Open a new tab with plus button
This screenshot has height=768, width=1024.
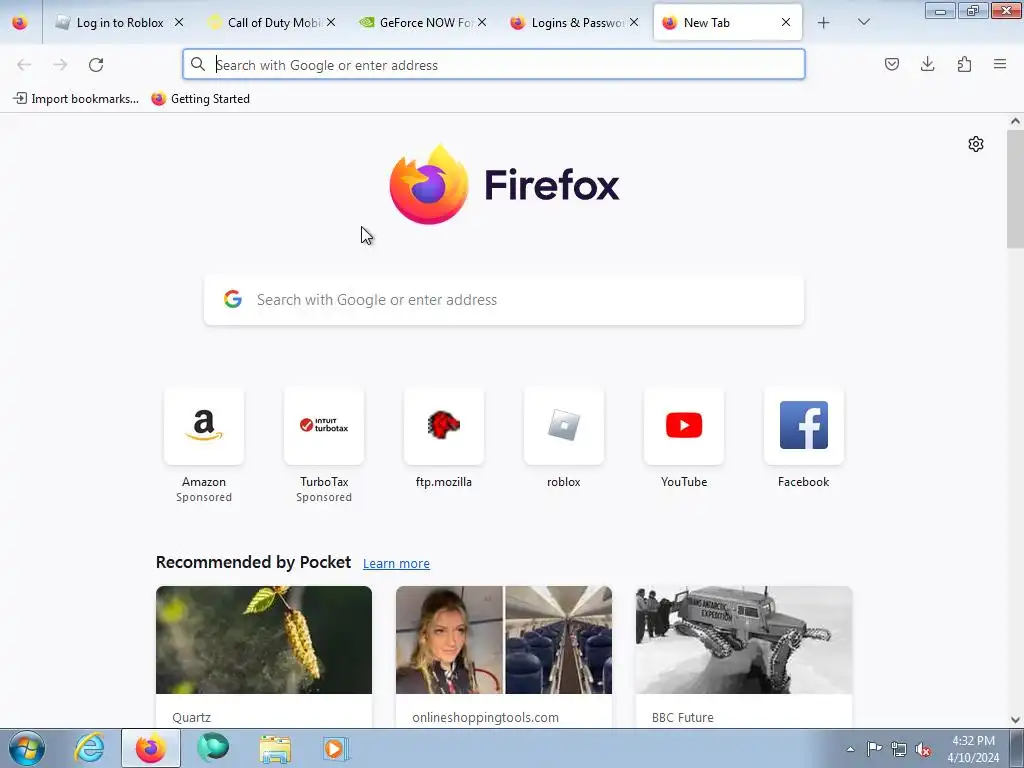824,23
